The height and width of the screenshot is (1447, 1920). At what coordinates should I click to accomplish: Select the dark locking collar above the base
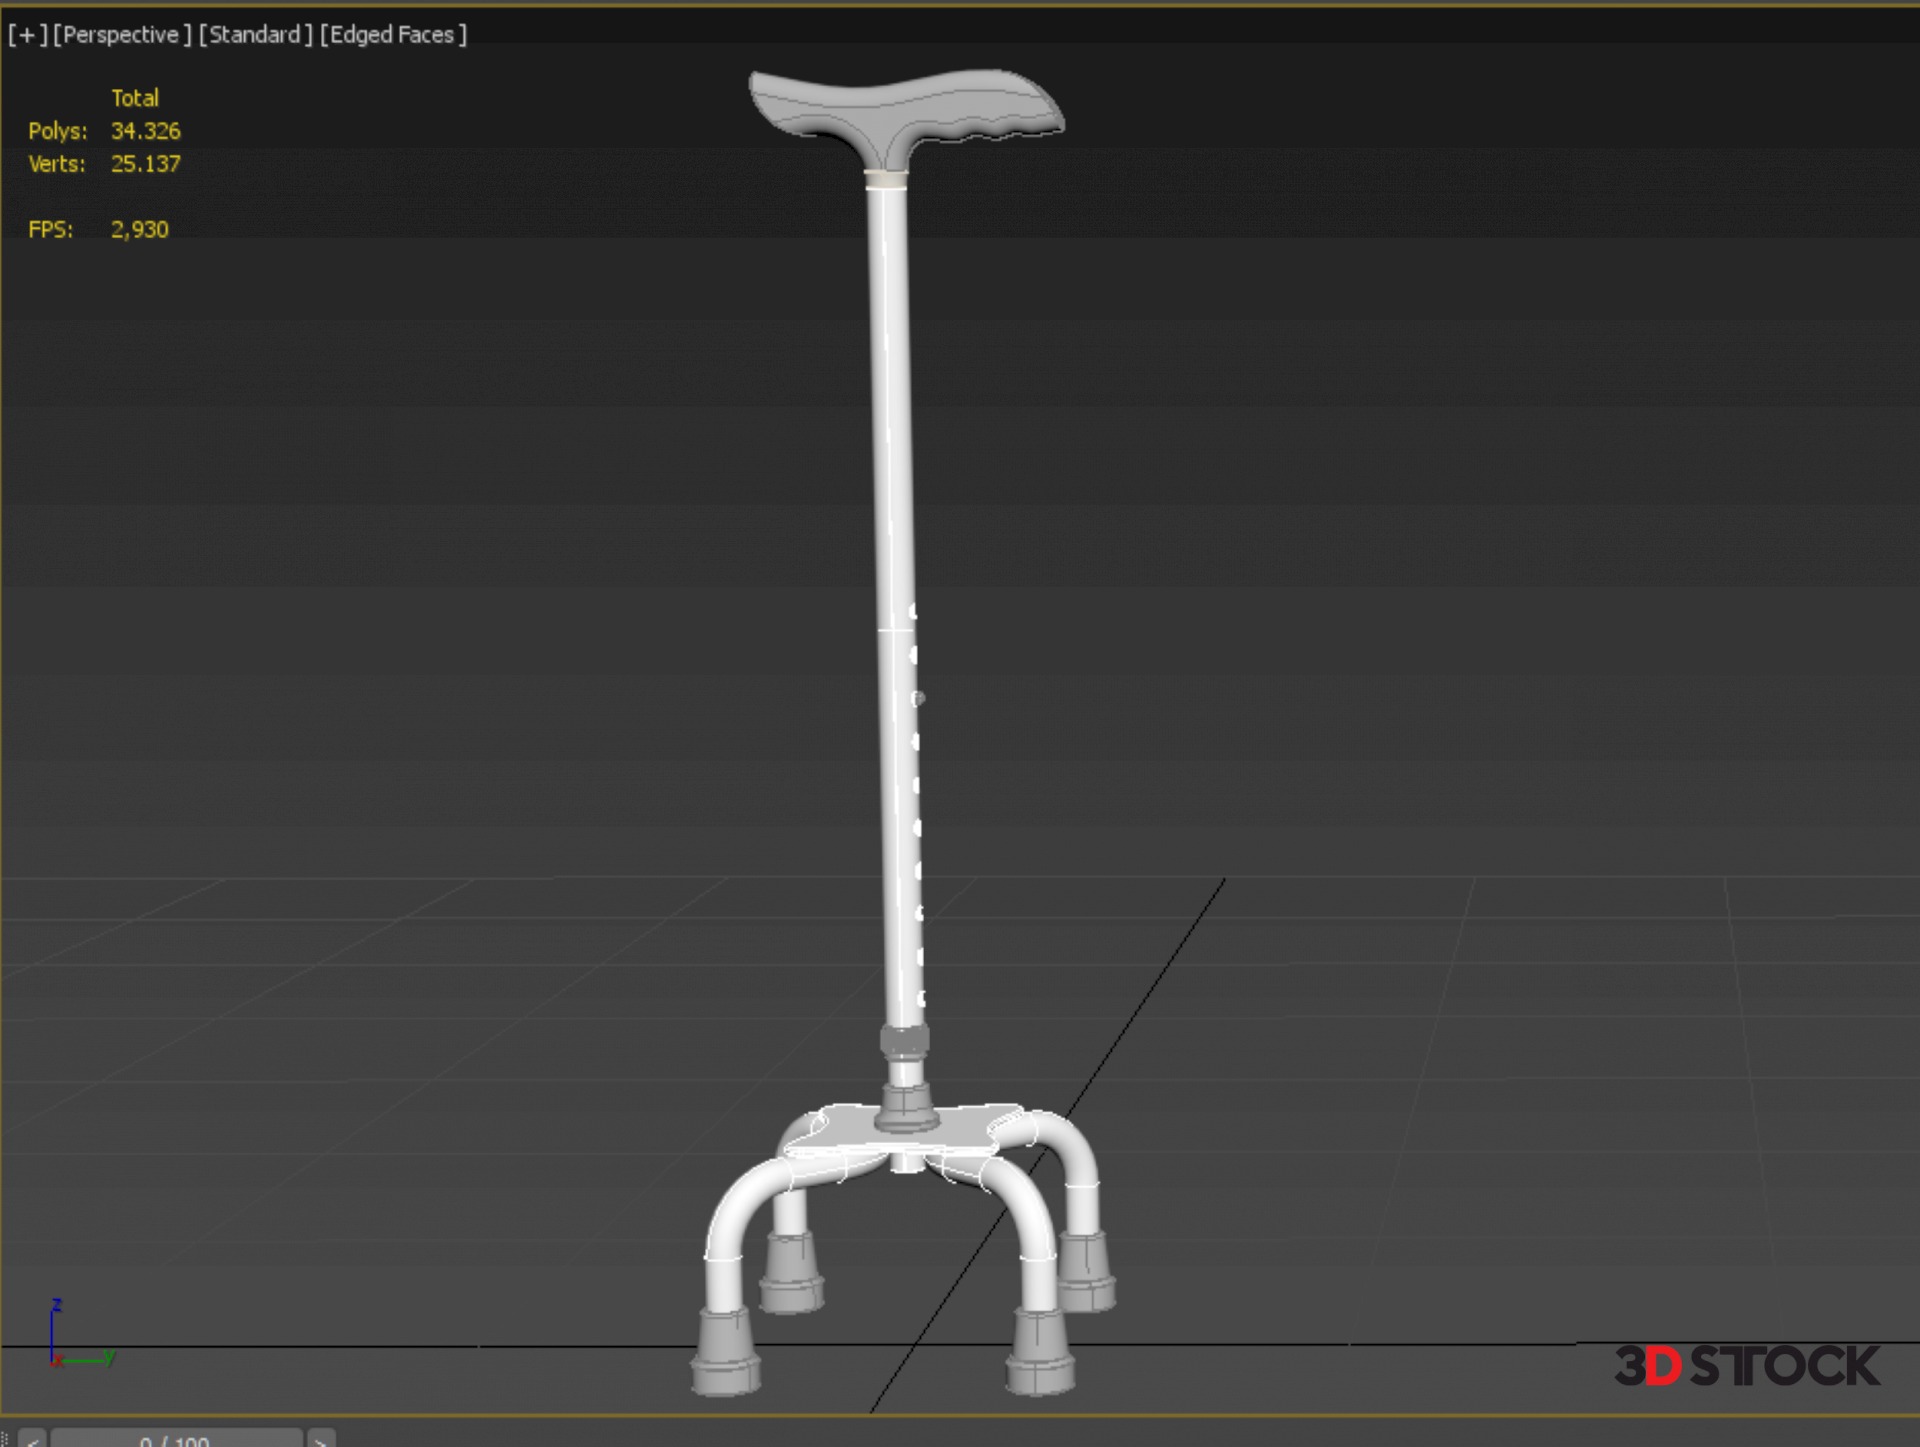click(x=904, y=1042)
